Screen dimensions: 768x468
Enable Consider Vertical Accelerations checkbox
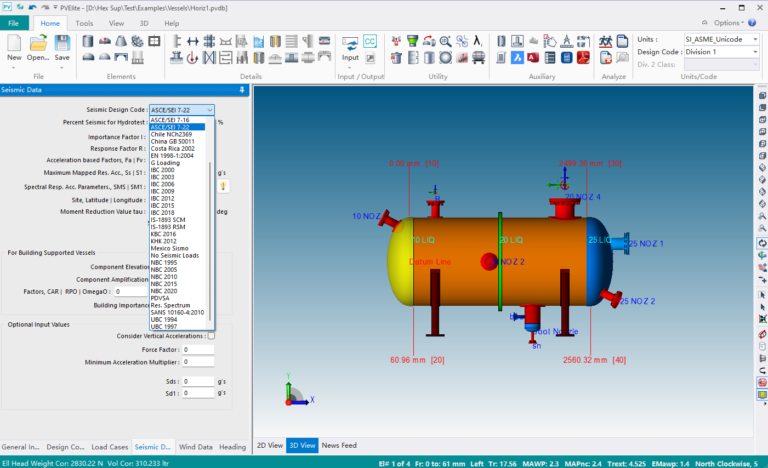(x=211, y=336)
